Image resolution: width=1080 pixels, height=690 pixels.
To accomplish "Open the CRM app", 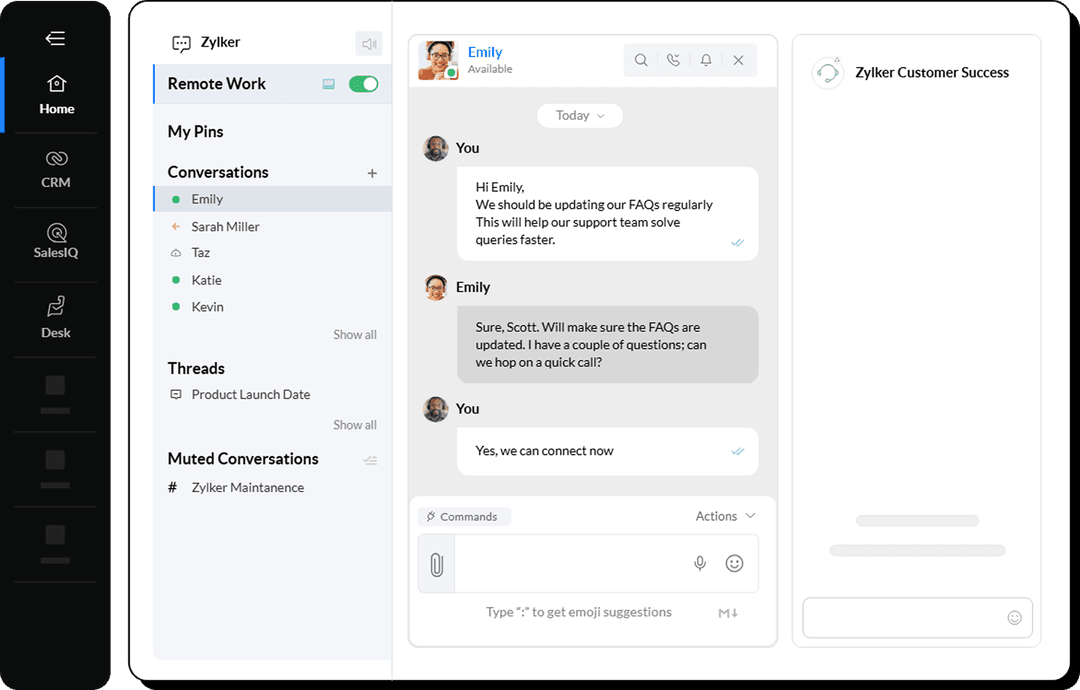I will point(56,169).
